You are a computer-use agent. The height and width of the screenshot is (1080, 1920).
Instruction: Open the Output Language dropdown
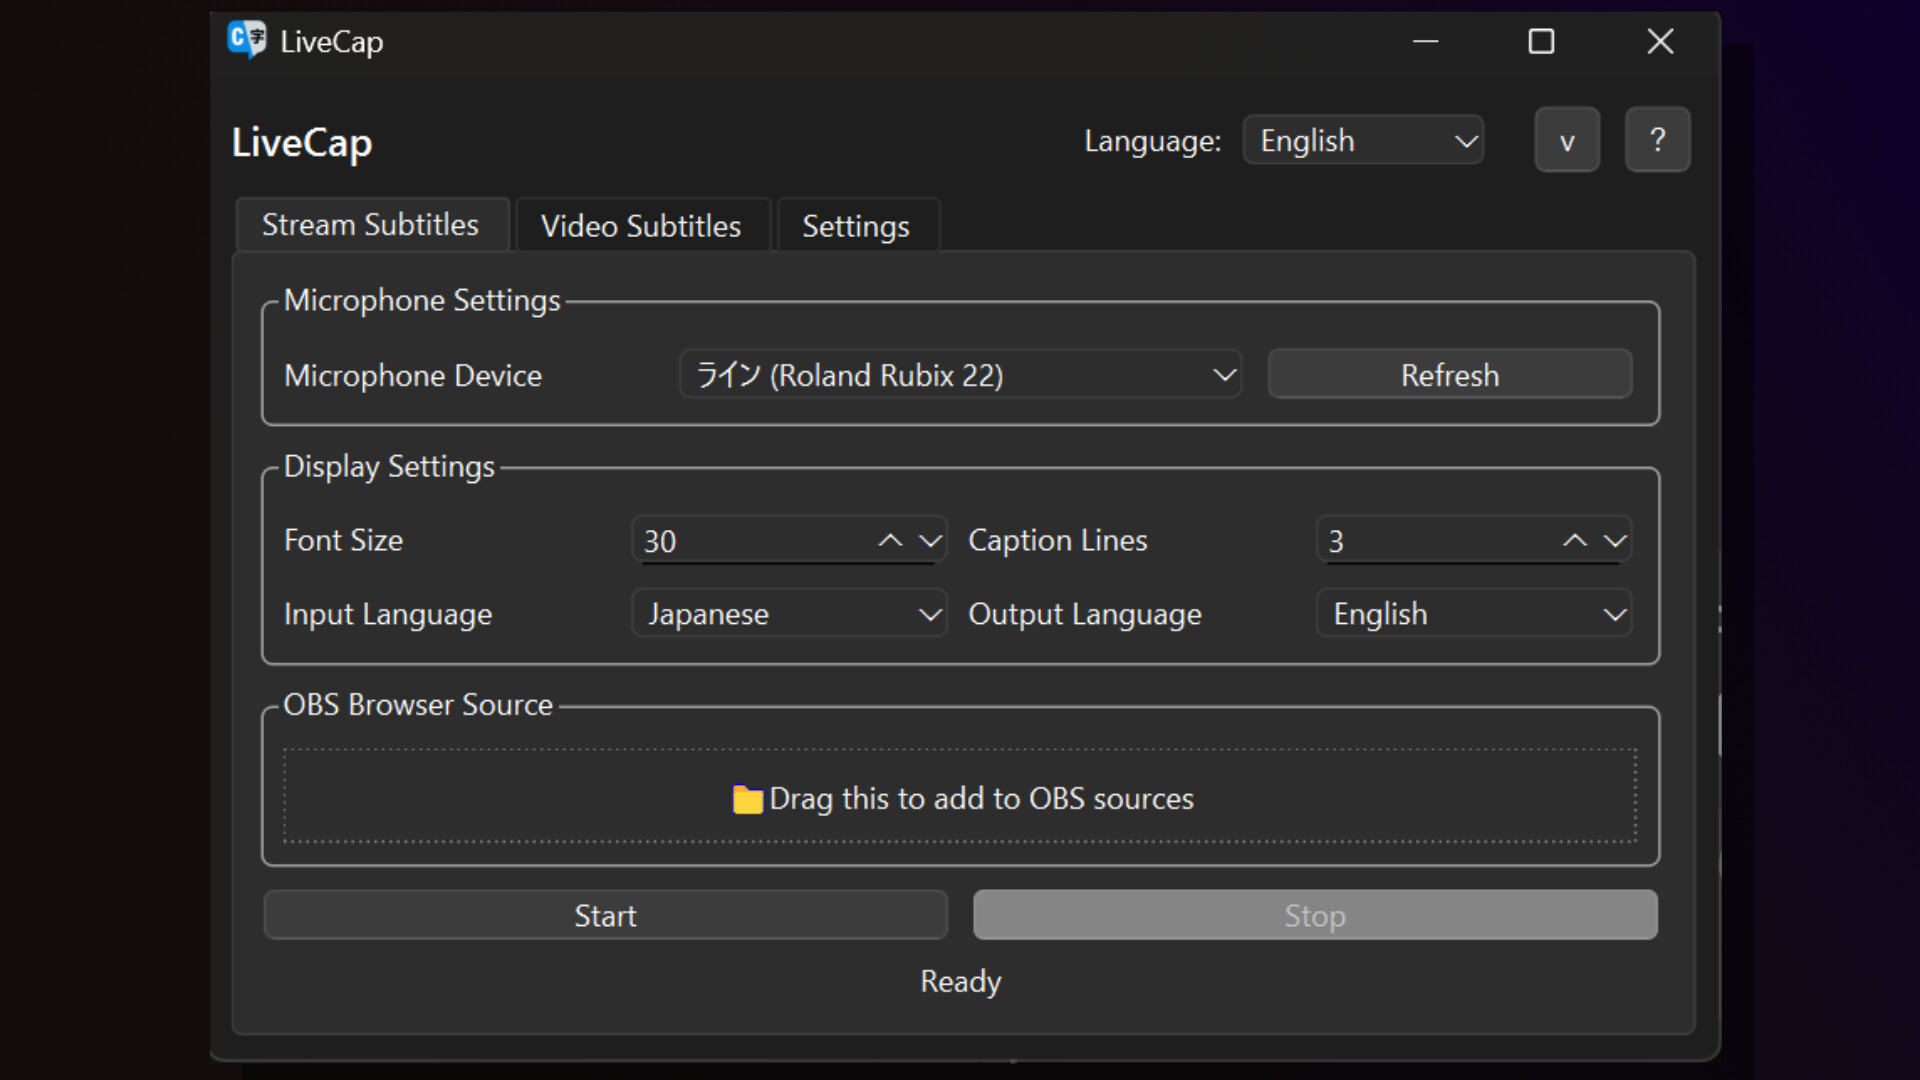point(1474,613)
